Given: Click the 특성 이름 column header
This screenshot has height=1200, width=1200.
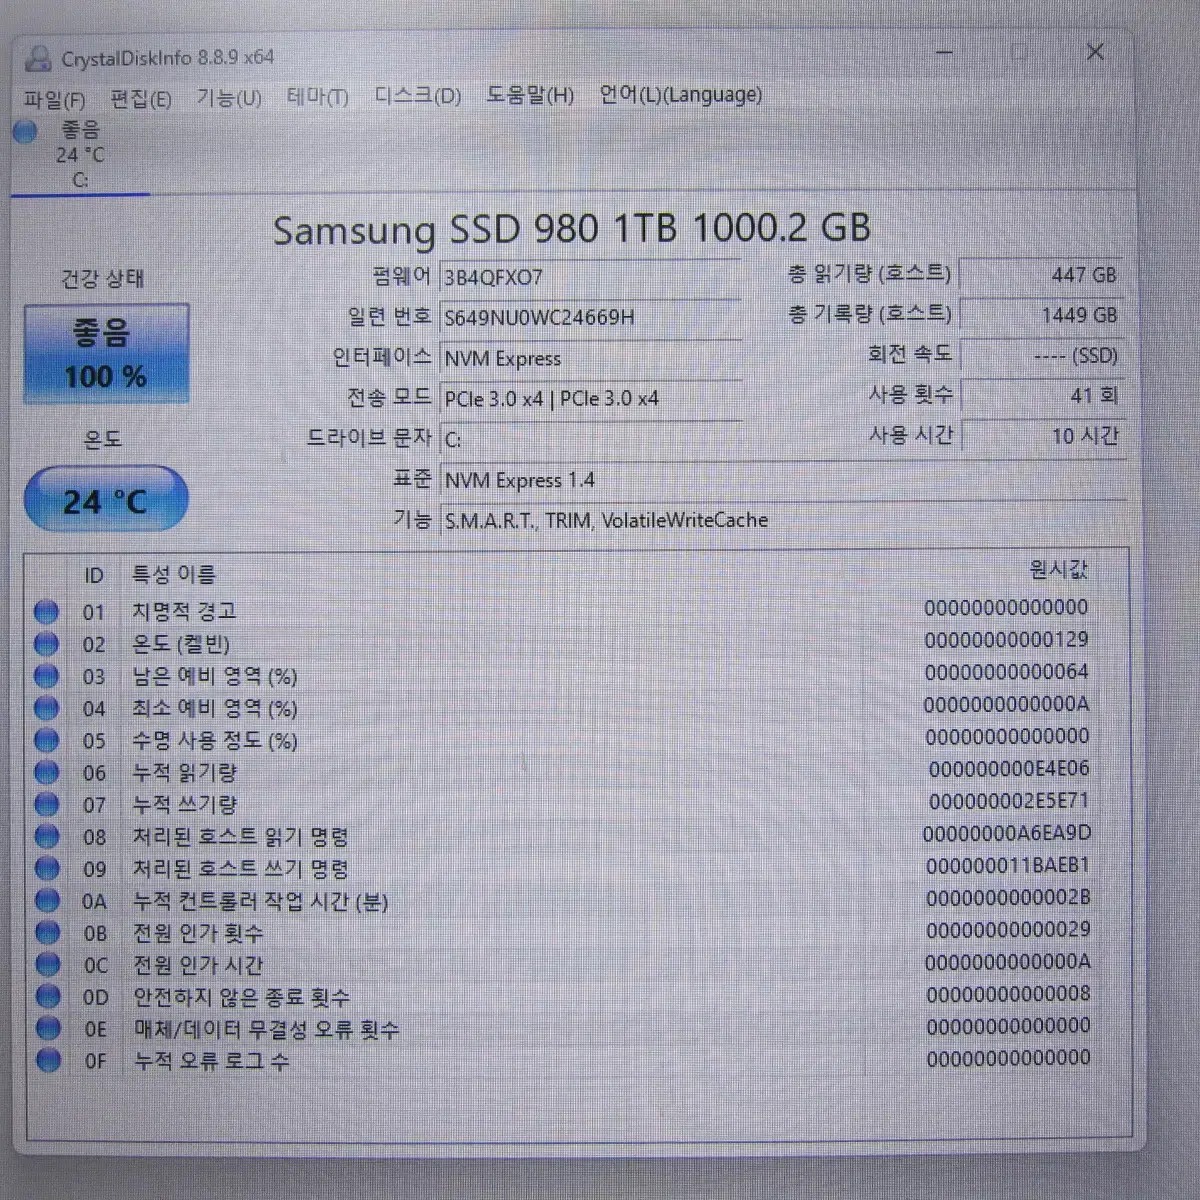Looking at the screenshot, I should click(174, 574).
